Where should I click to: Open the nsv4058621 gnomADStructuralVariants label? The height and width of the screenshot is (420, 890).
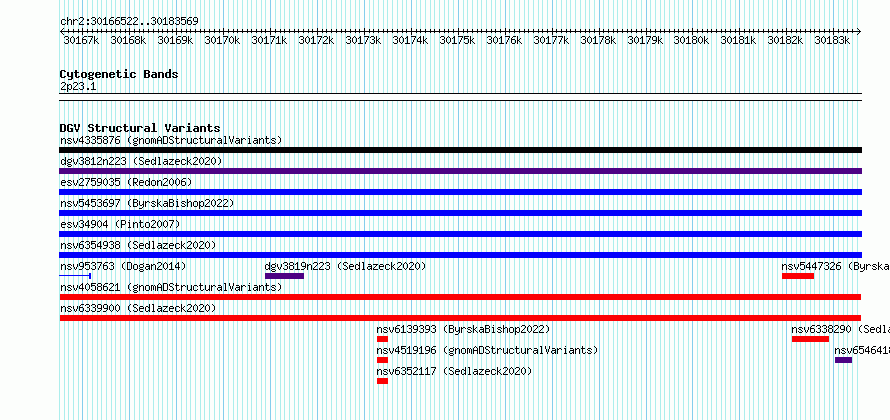click(x=171, y=287)
